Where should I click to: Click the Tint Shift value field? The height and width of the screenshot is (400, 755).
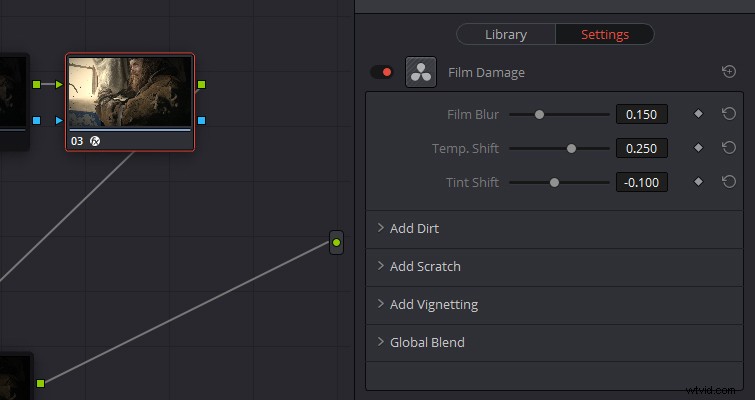pos(642,182)
